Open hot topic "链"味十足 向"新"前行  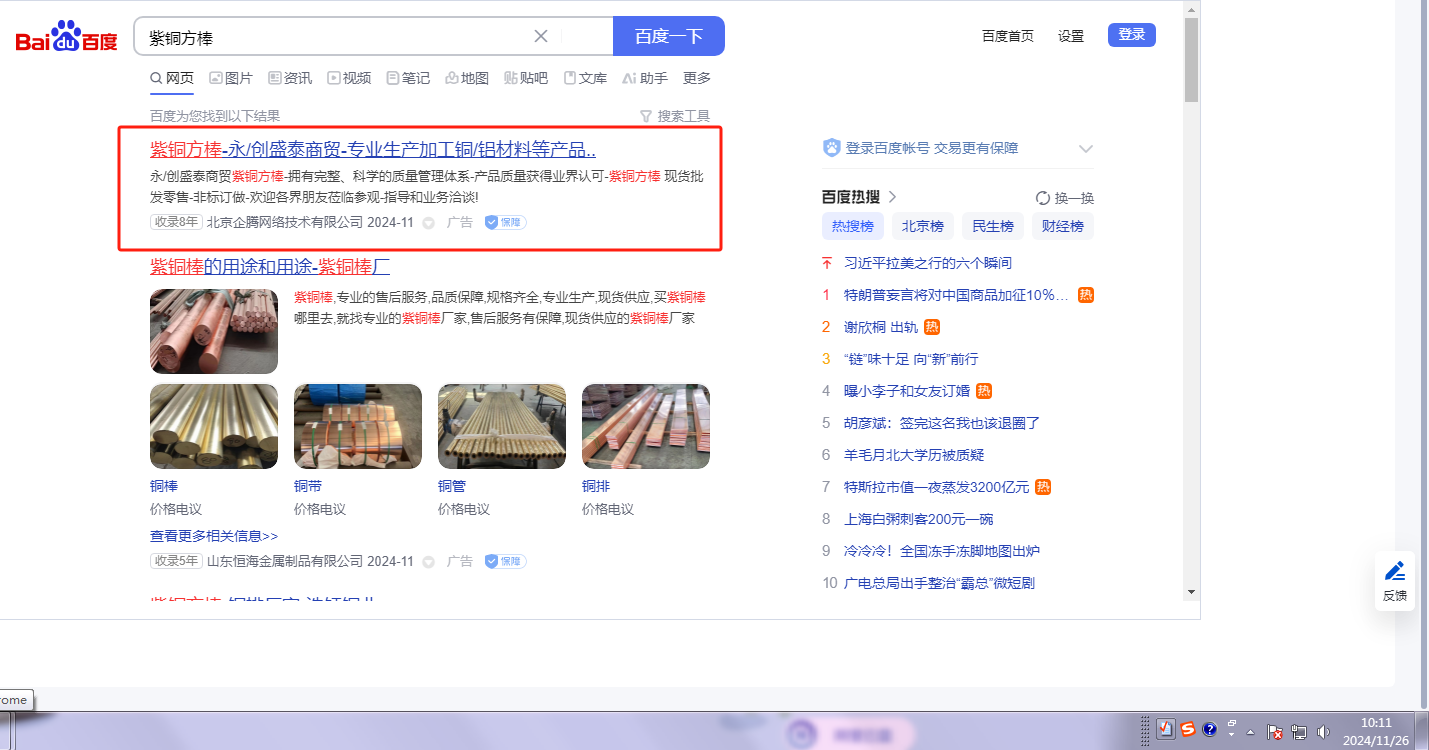(911, 359)
